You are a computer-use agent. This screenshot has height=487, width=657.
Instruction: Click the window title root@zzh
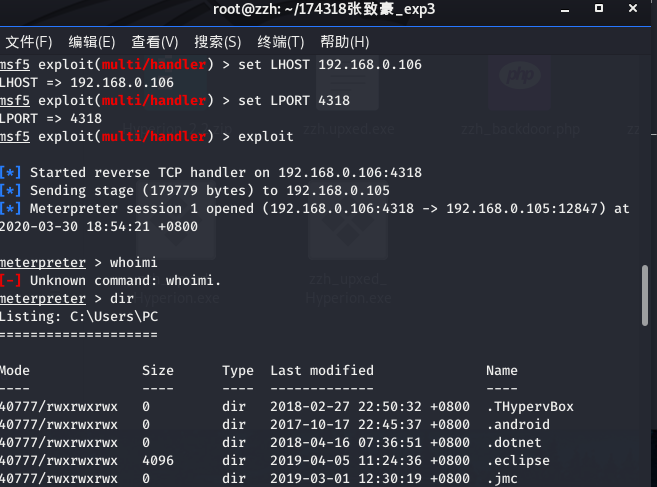coord(324,9)
